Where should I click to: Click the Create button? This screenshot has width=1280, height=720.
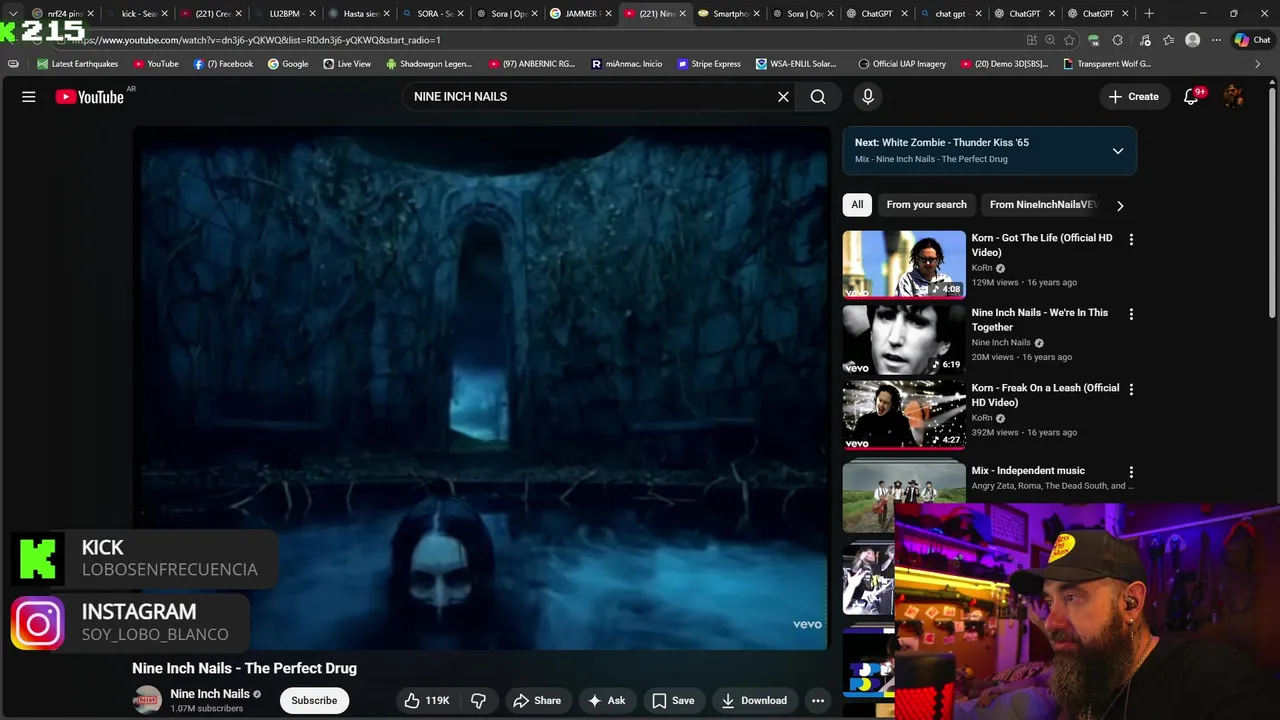[1134, 97]
